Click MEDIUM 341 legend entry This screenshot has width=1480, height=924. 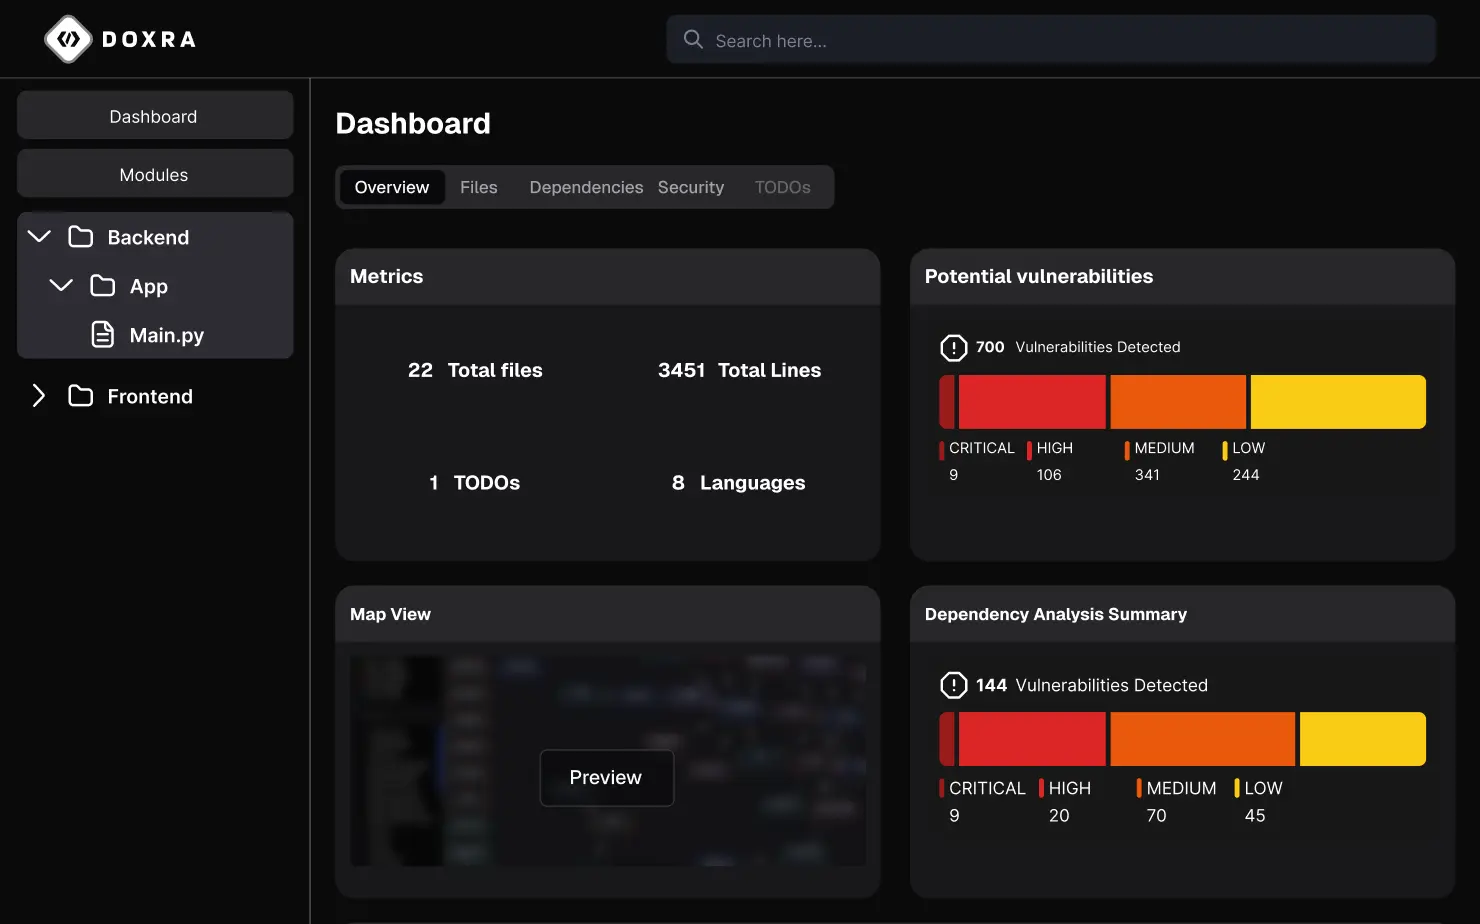coord(1160,461)
